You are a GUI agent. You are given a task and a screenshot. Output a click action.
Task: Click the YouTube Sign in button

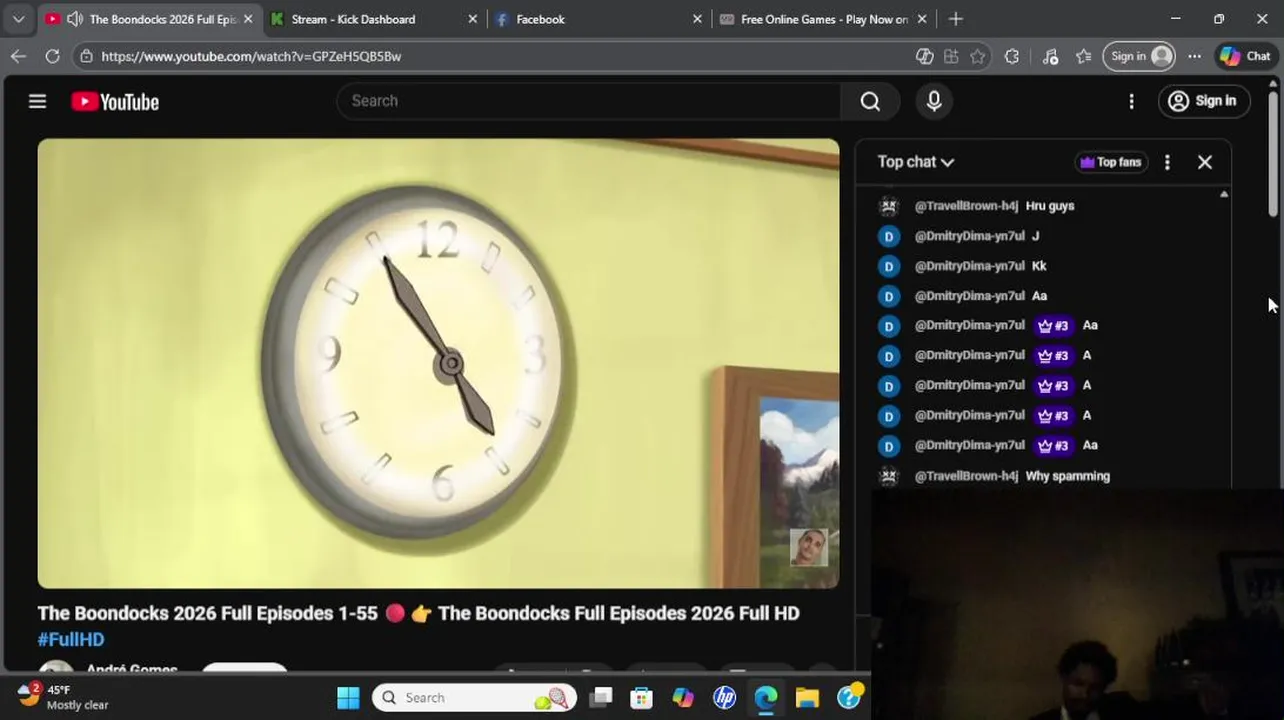pos(1203,101)
